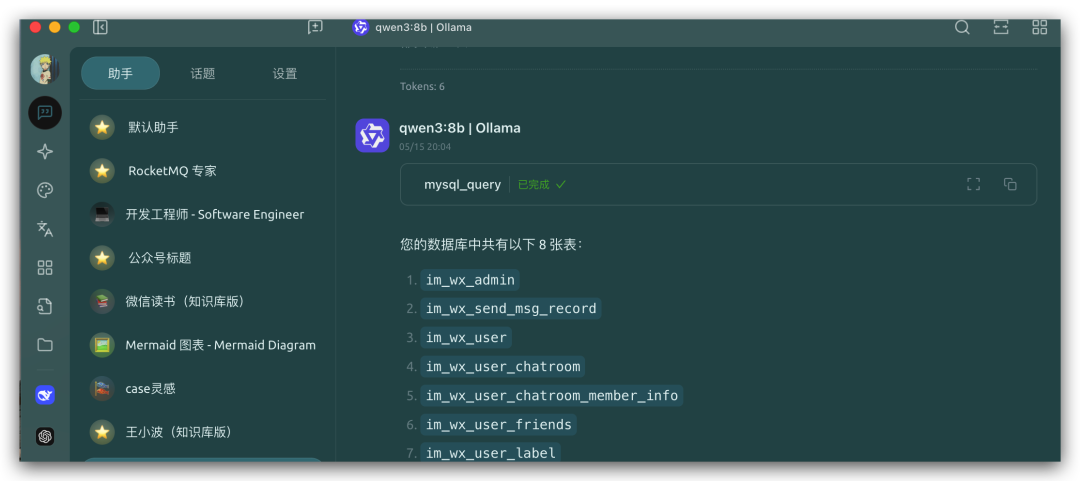The image size is (1080, 481).
Task: Click the qwen3:8b message avatar icon
Action: (x=373, y=135)
